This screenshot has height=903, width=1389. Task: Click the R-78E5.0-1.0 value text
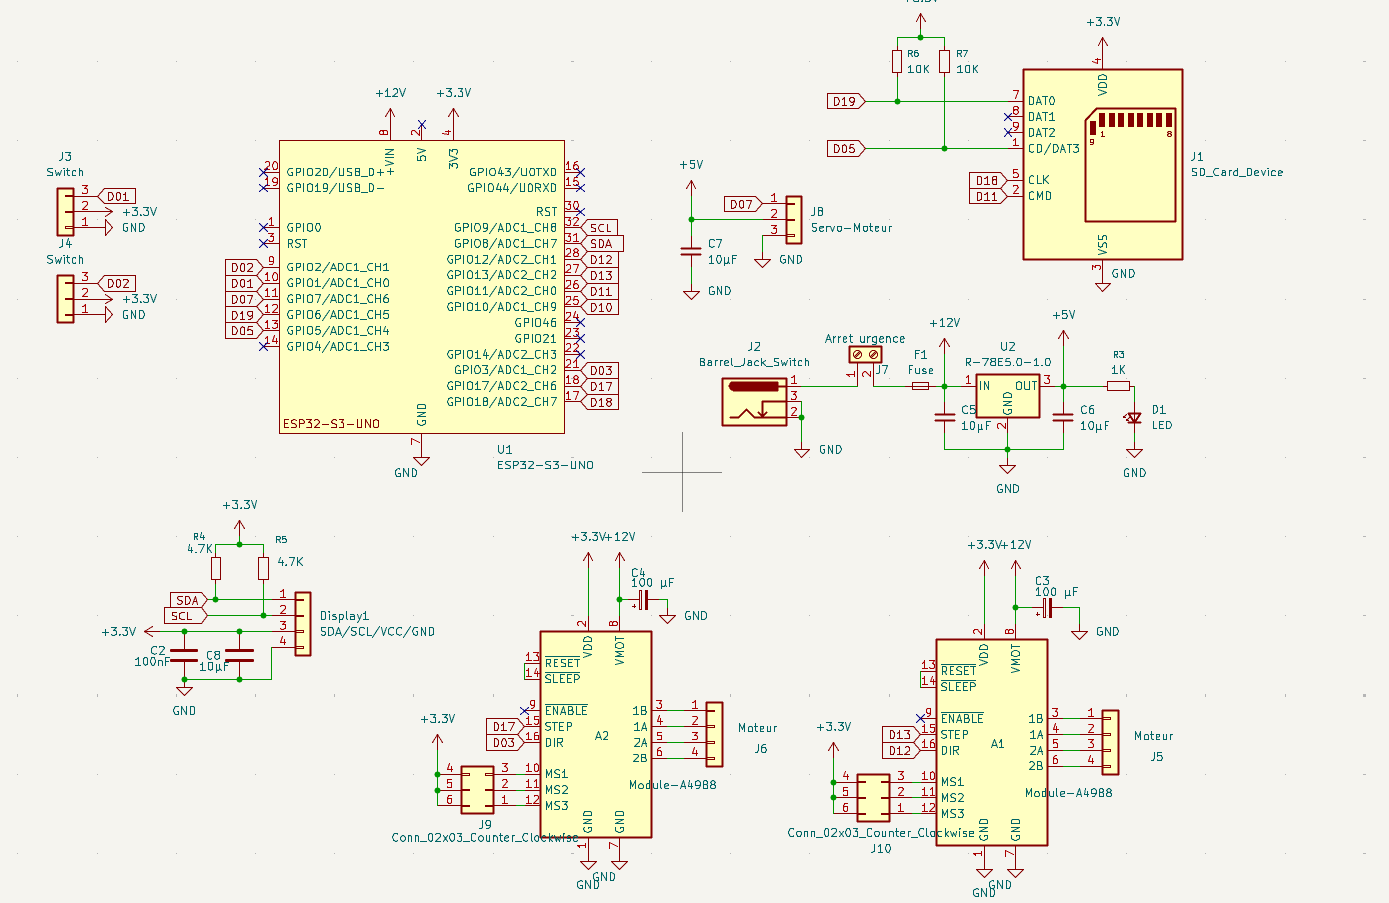[x=1008, y=362]
